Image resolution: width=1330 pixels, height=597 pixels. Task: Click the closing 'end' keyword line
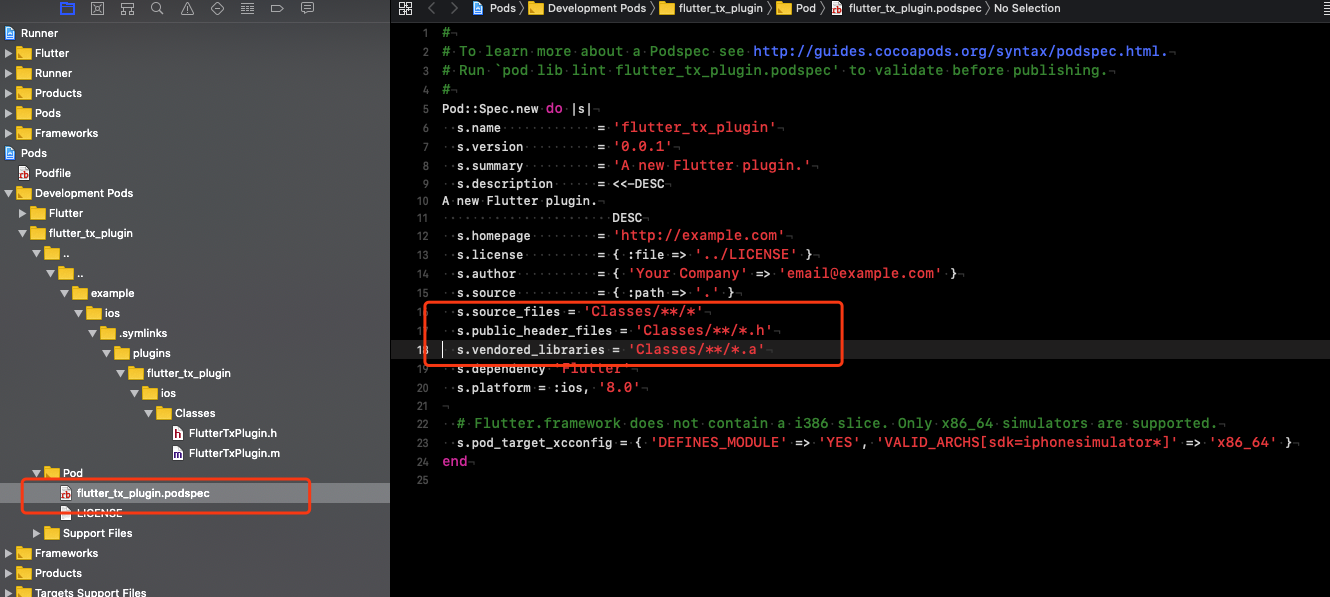coord(454,461)
